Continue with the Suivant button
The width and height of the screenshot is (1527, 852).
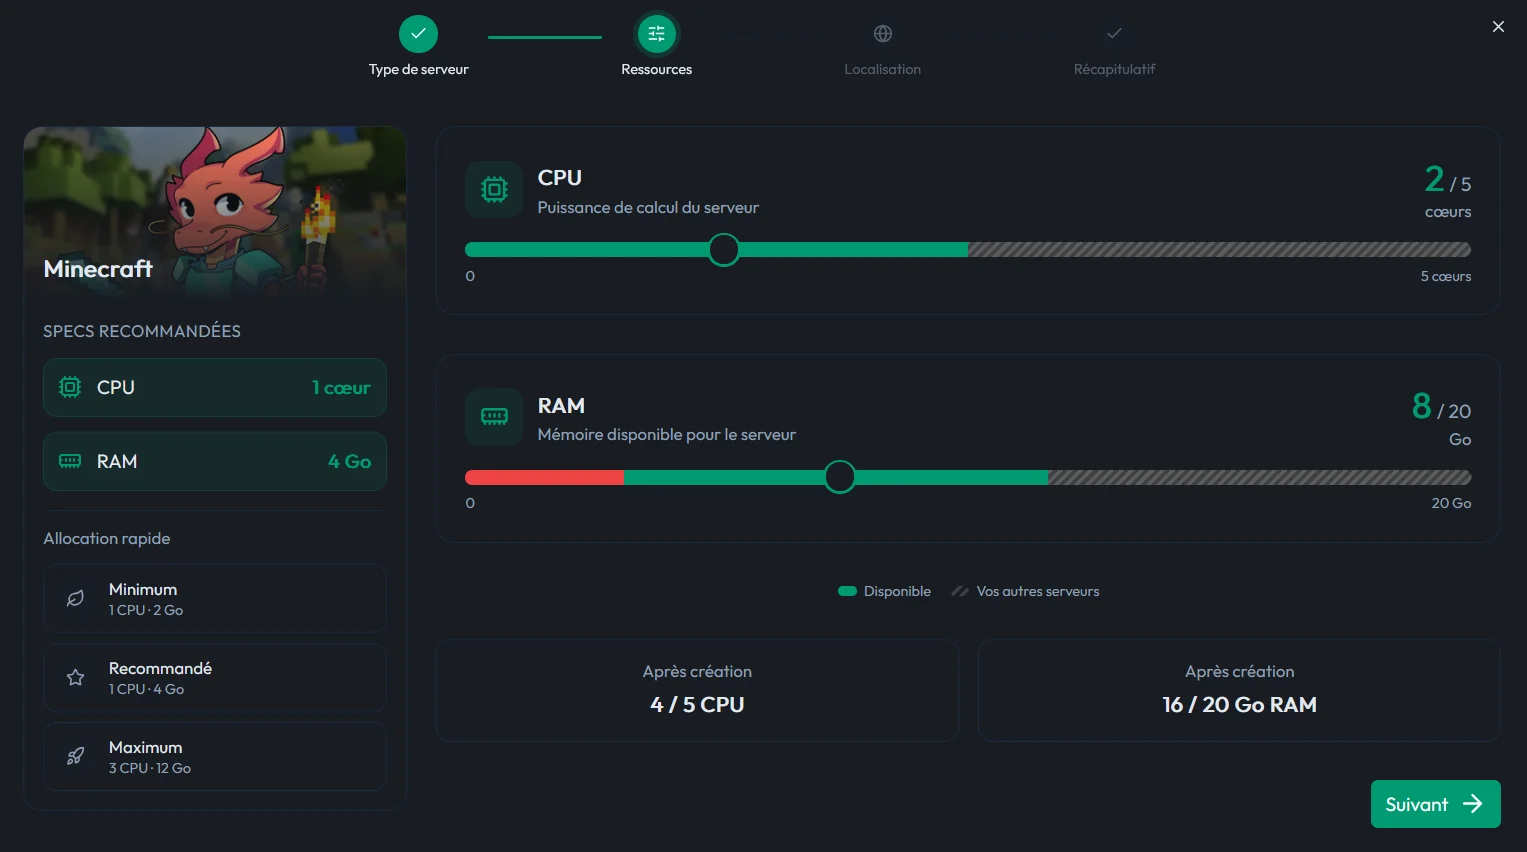click(1435, 804)
